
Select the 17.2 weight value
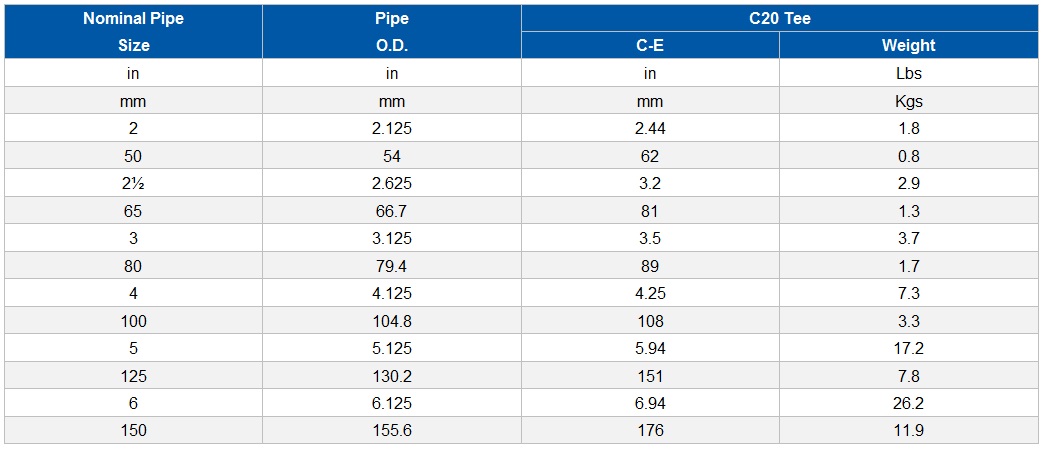(x=909, y=348)
